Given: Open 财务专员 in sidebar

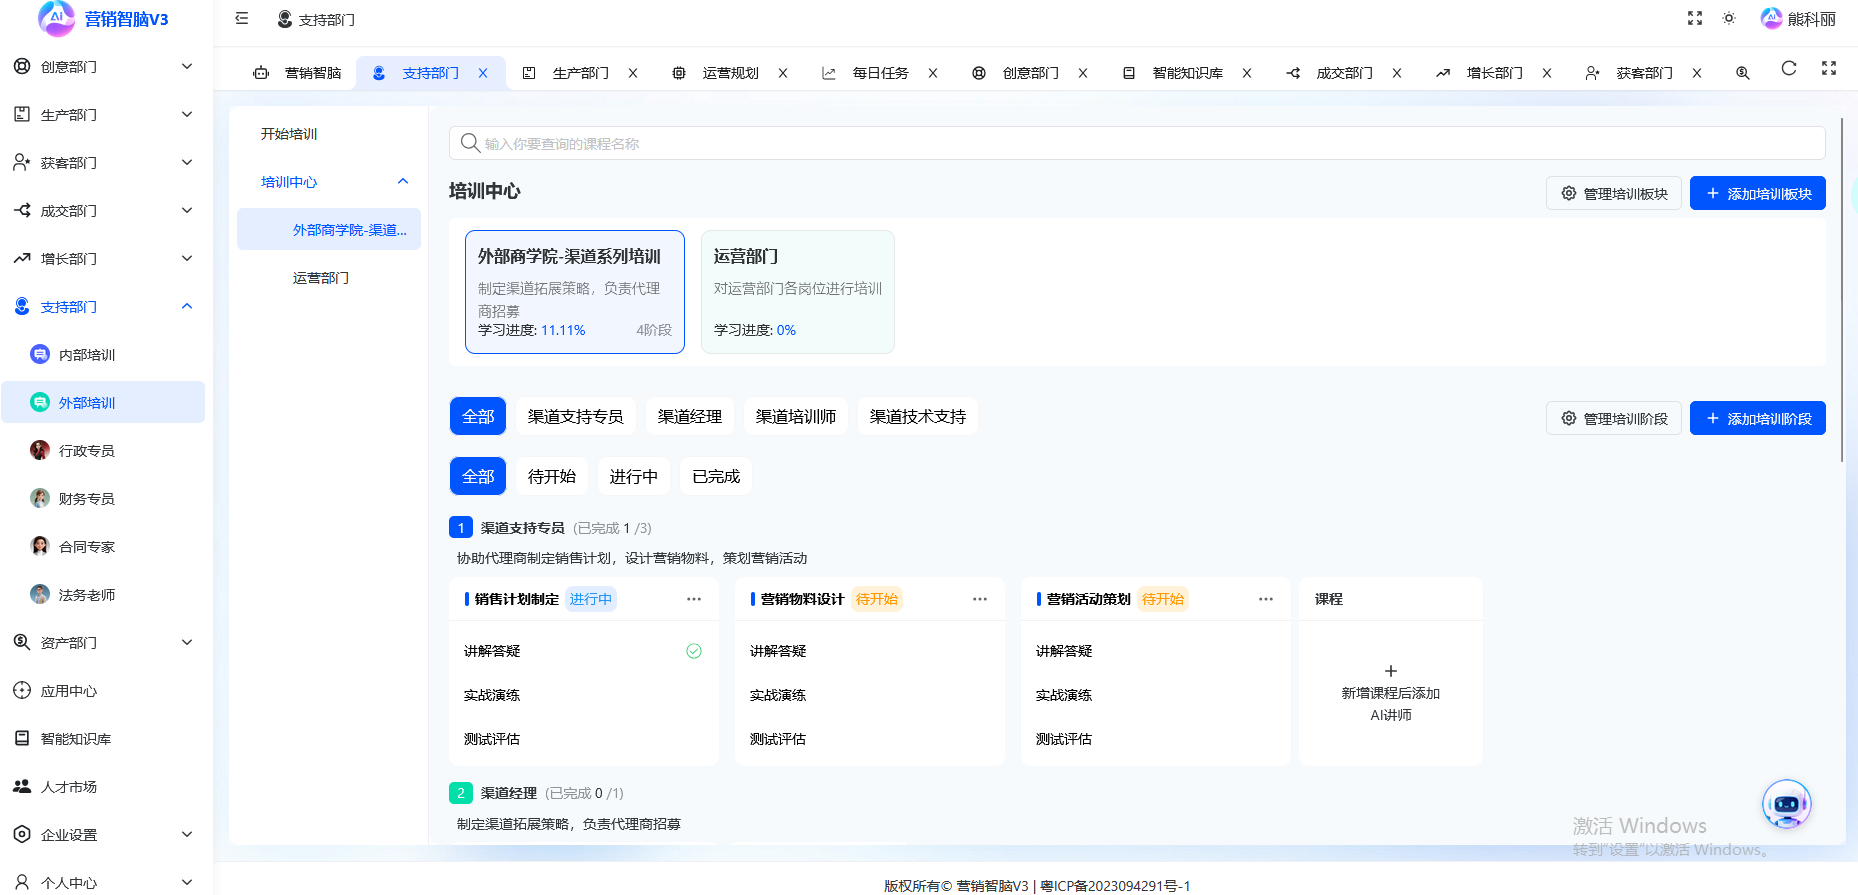Looking at the screenshot, I should (104, 499).
